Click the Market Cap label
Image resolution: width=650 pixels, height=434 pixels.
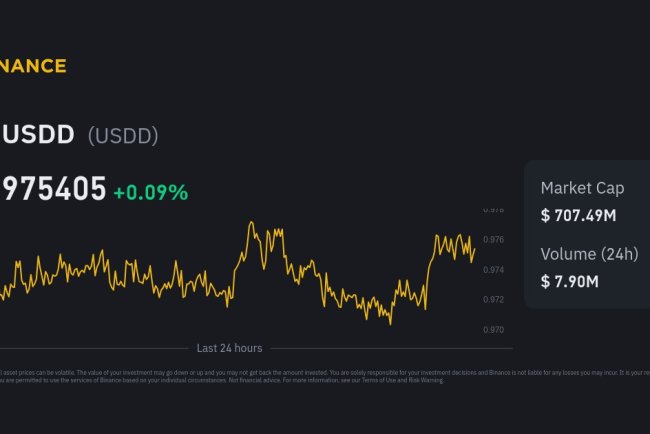[x=582, y=187]
